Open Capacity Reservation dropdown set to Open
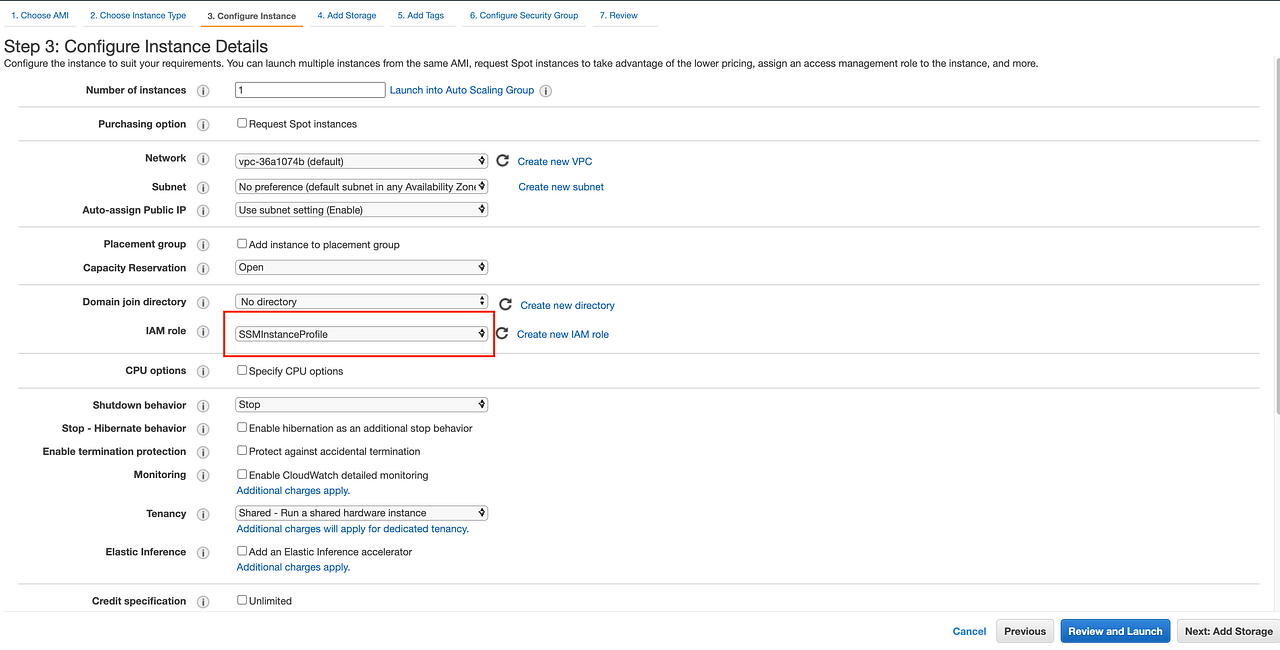Image resolution: width=1280 pixels, height=650 pixels. click(361, 267)
